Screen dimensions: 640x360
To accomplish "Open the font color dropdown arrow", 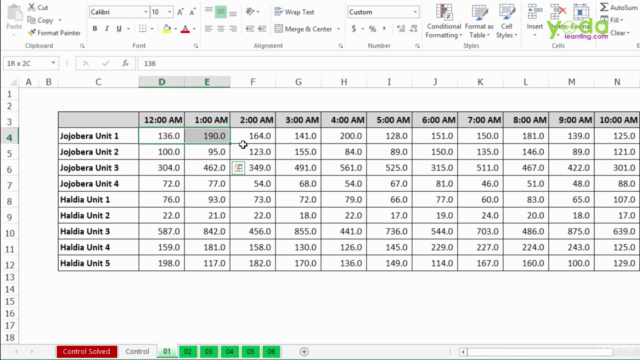I will point(194,29).
